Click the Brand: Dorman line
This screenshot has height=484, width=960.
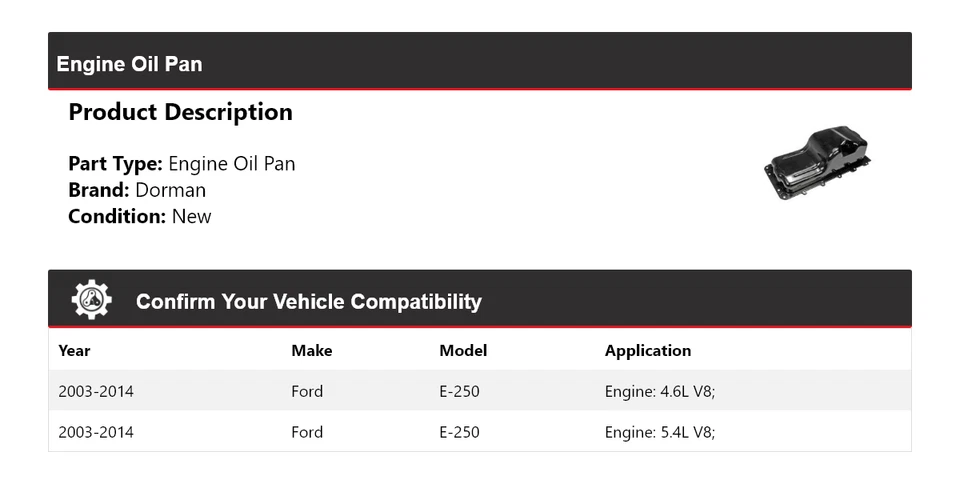(x=137, y=190)
